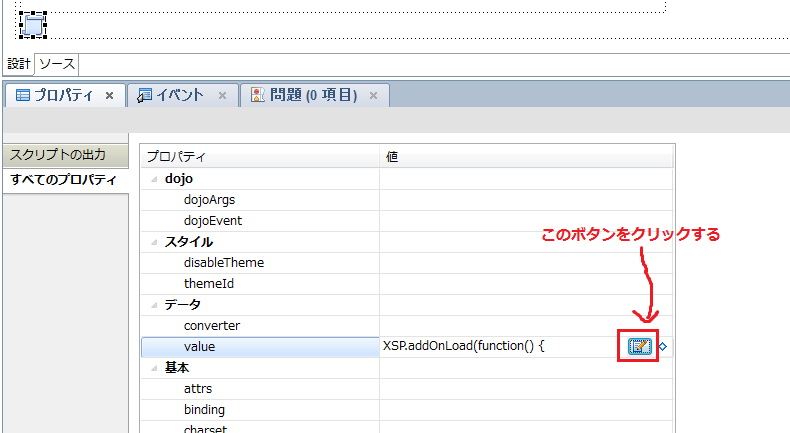Select the charset property row

coord(260,427)
